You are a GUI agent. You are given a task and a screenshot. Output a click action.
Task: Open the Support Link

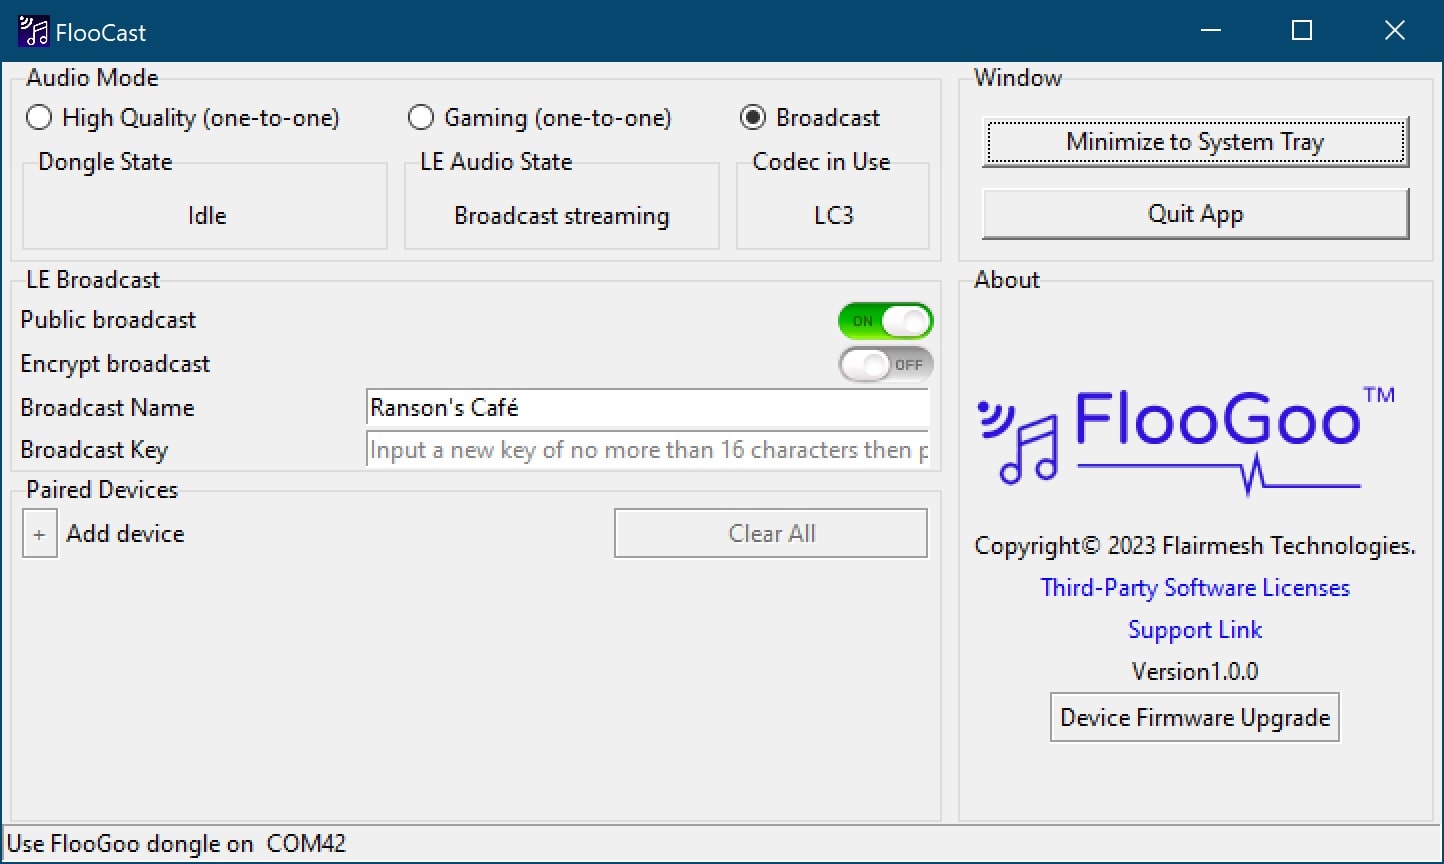point(1195,630)
